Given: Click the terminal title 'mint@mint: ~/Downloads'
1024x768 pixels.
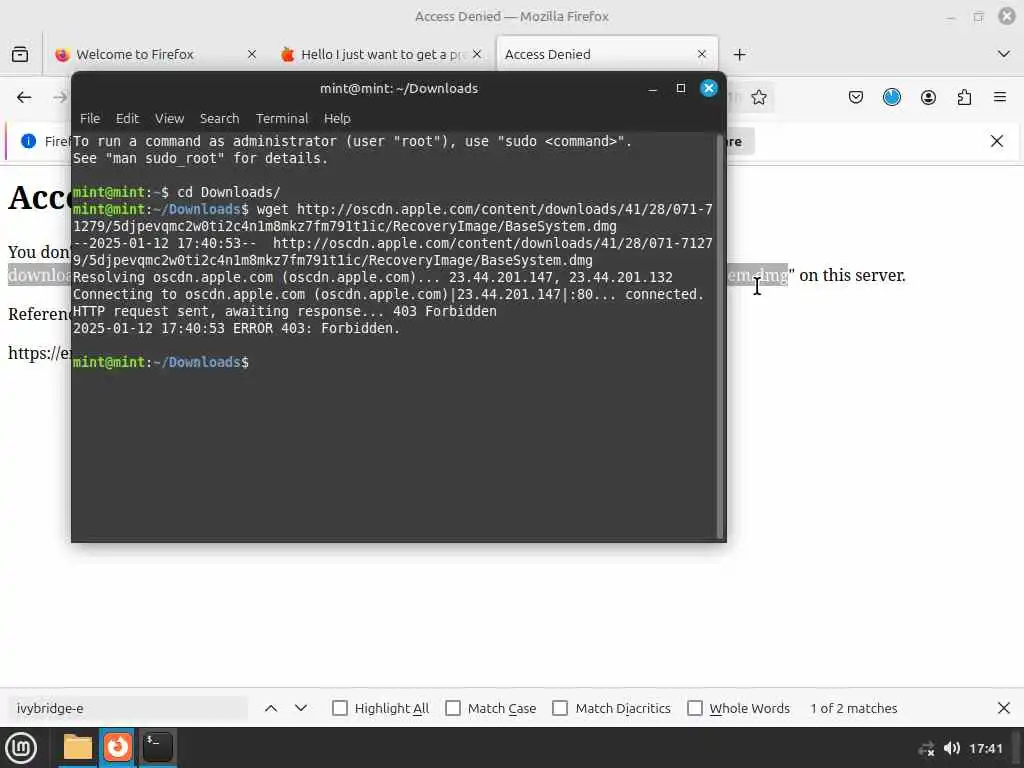Looking at the screenshot, I should (x=399, y=88).
